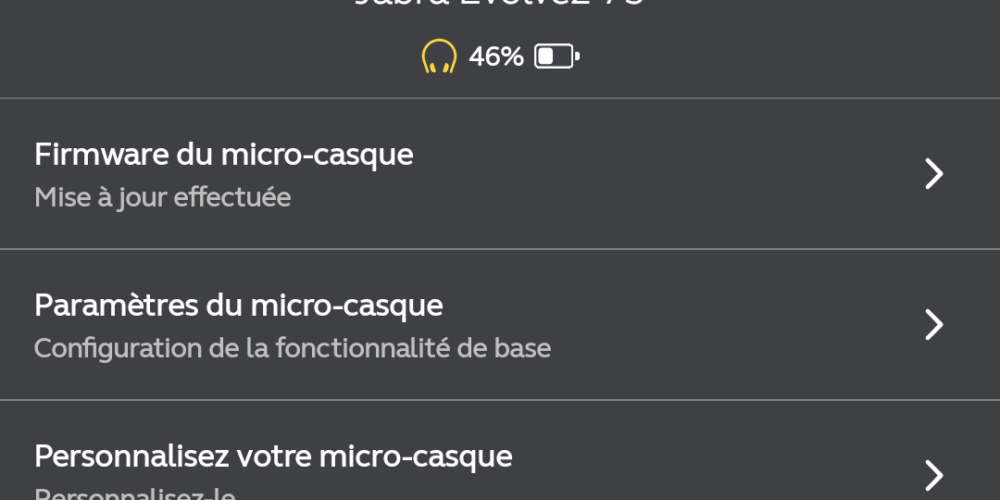Click the 46% battery percentage
The height and width of the screenshot is (500, 1000).
tap(496, 57)
